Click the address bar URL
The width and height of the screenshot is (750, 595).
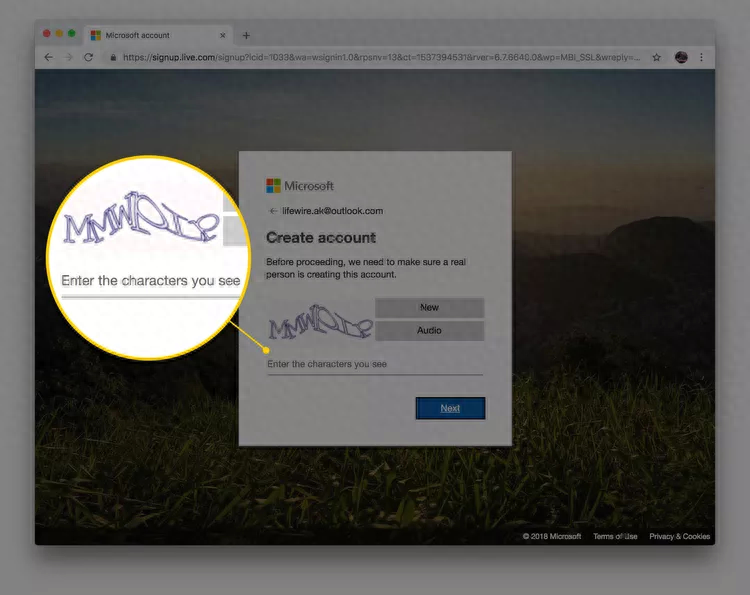381,57
